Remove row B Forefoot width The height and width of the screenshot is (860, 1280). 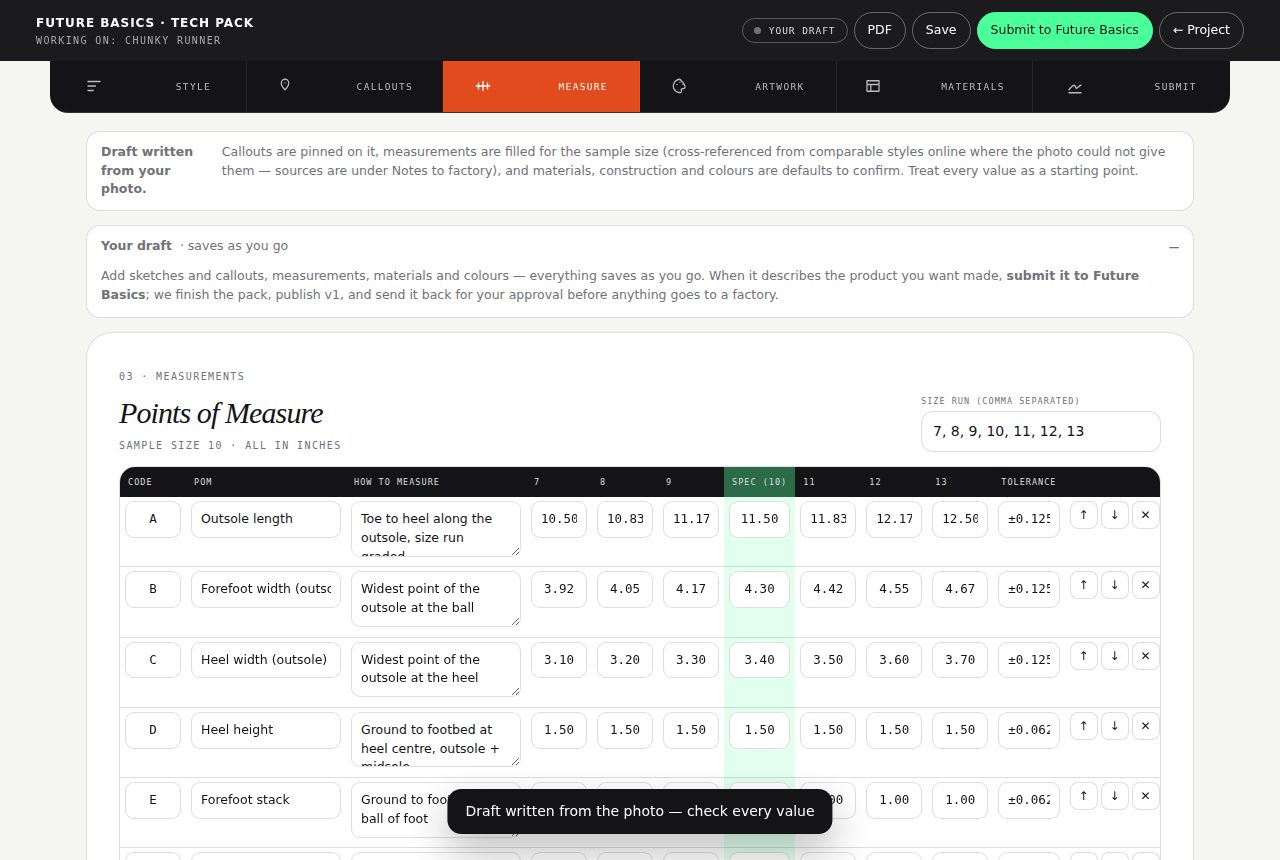[x=1146, y=585]
